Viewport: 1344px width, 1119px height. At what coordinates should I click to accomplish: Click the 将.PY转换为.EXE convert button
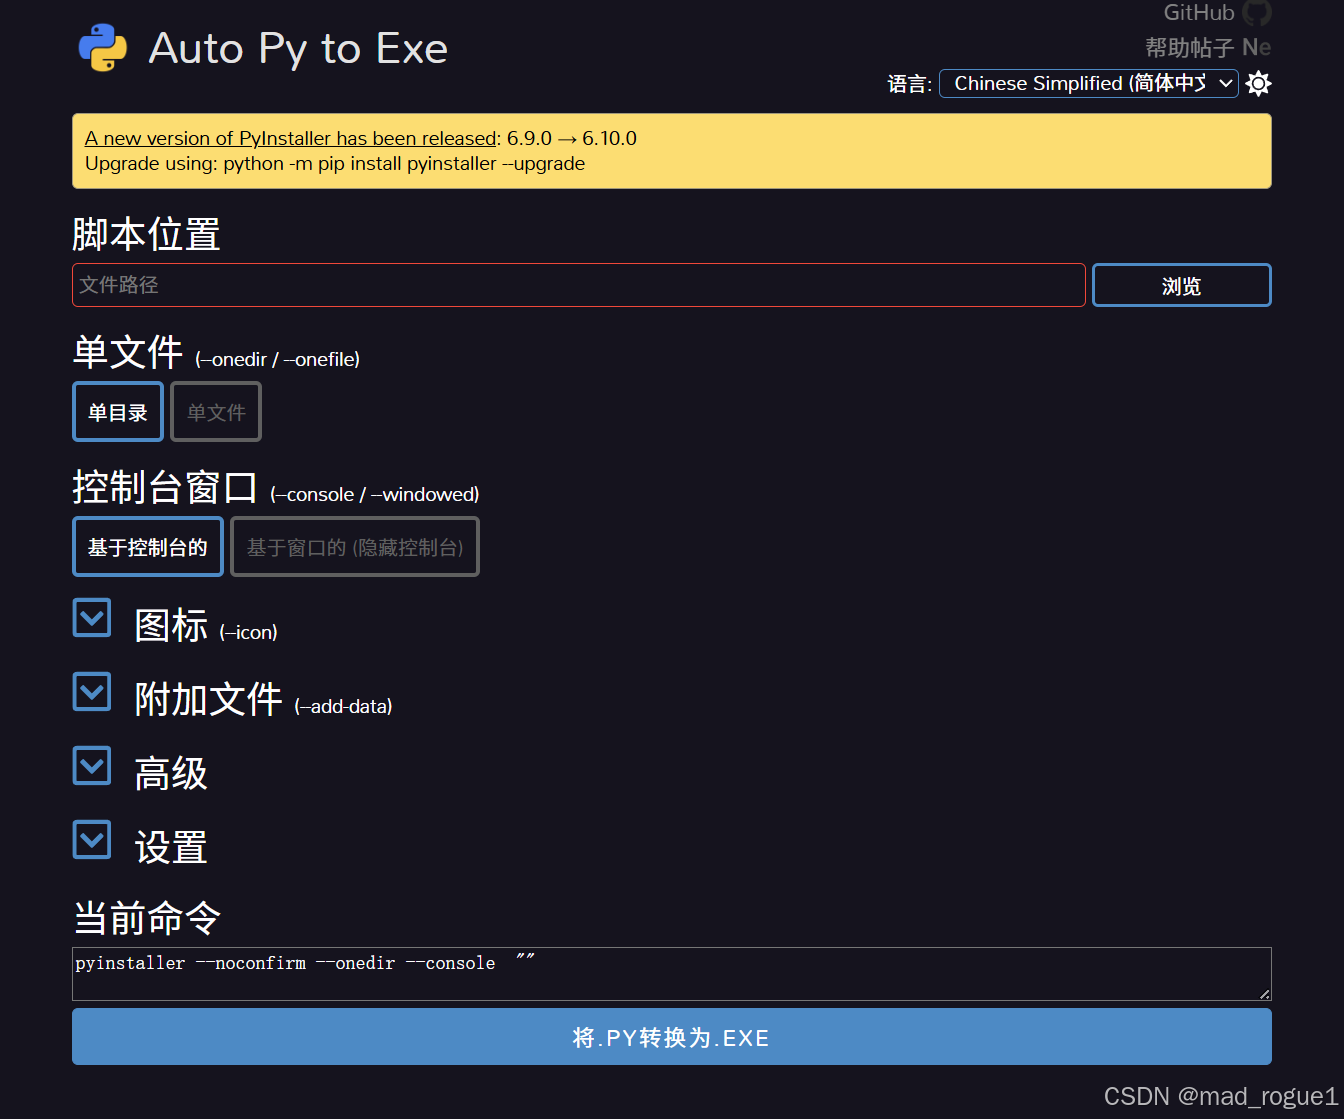671,1037
